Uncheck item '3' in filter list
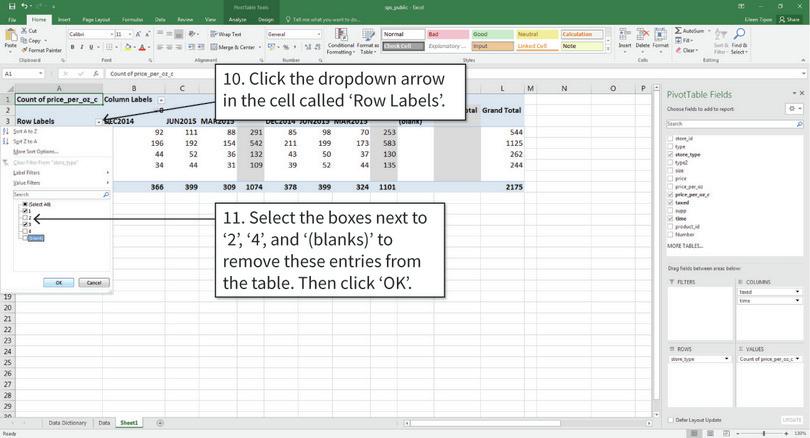 click(24, 225)
